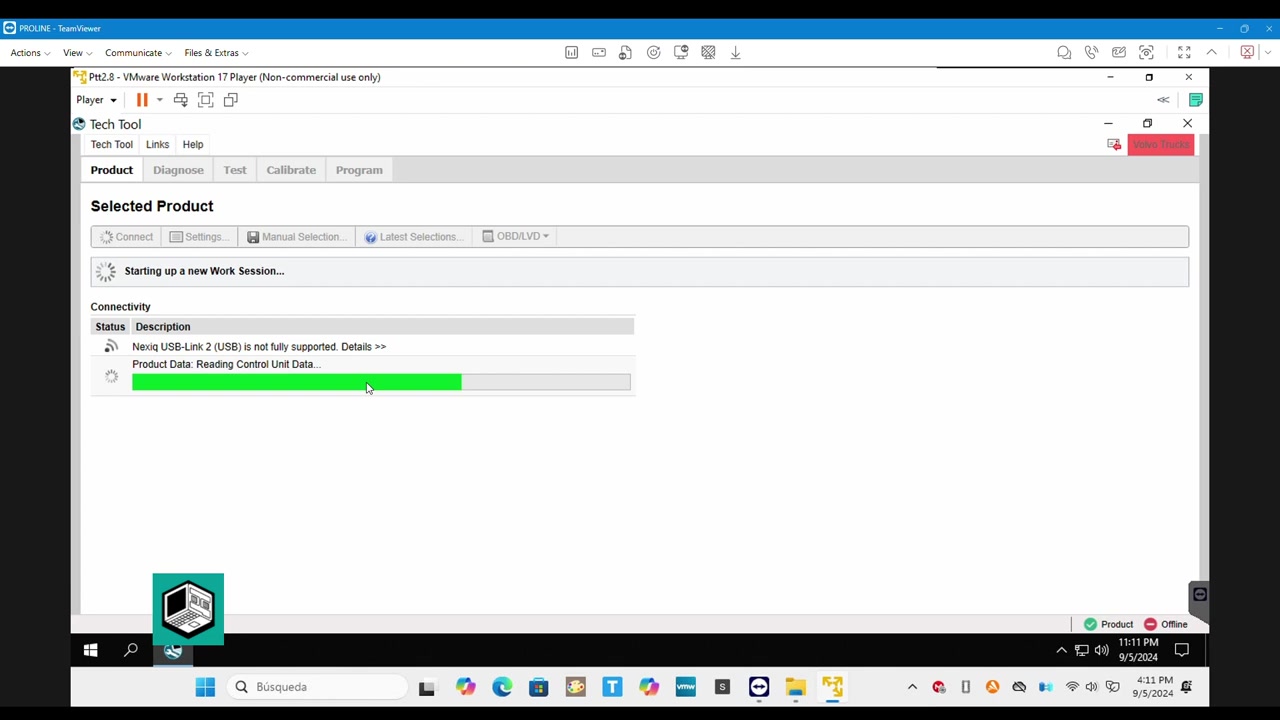Open product Settings button
The image size is (1280, 720).
[x=199, y=237]
